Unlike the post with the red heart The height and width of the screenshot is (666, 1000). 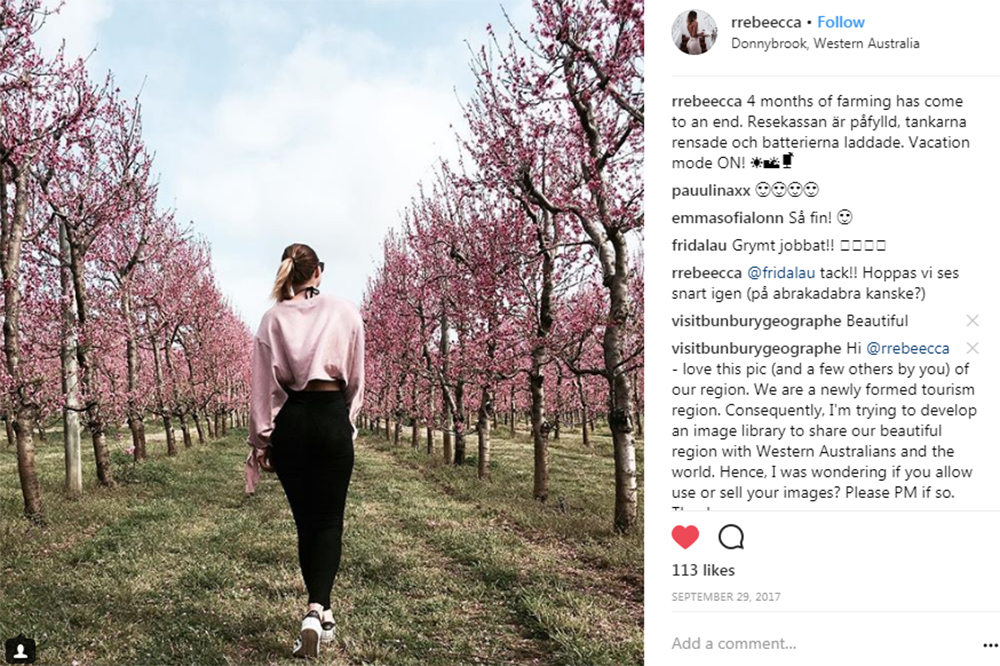(x=685, y=537)
